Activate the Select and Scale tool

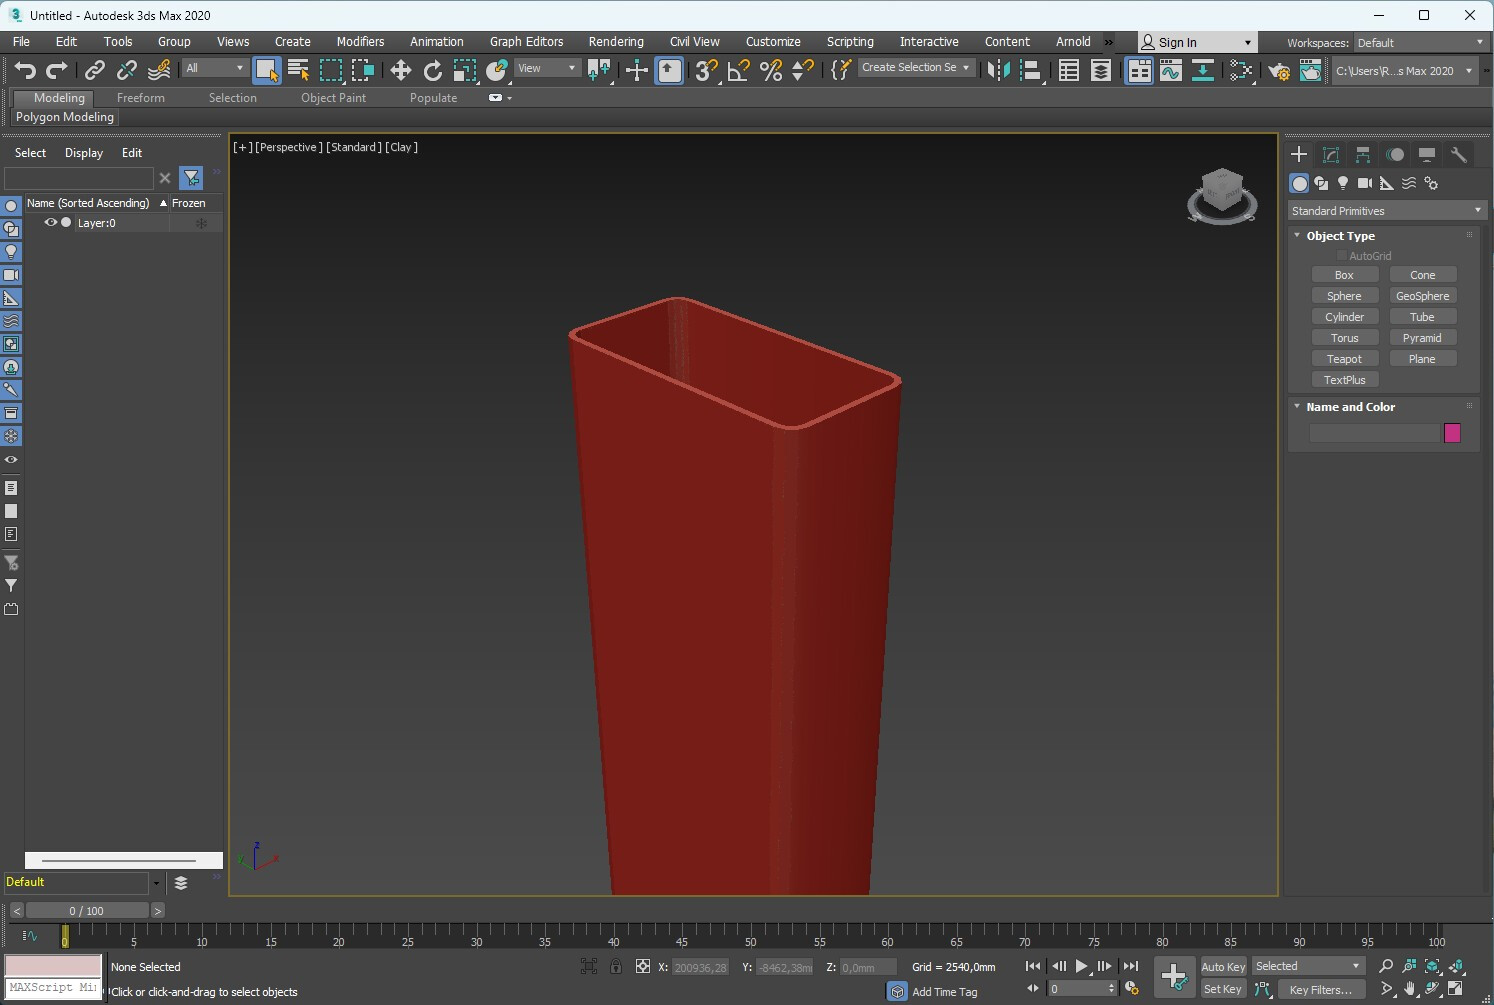coord(465,70)
